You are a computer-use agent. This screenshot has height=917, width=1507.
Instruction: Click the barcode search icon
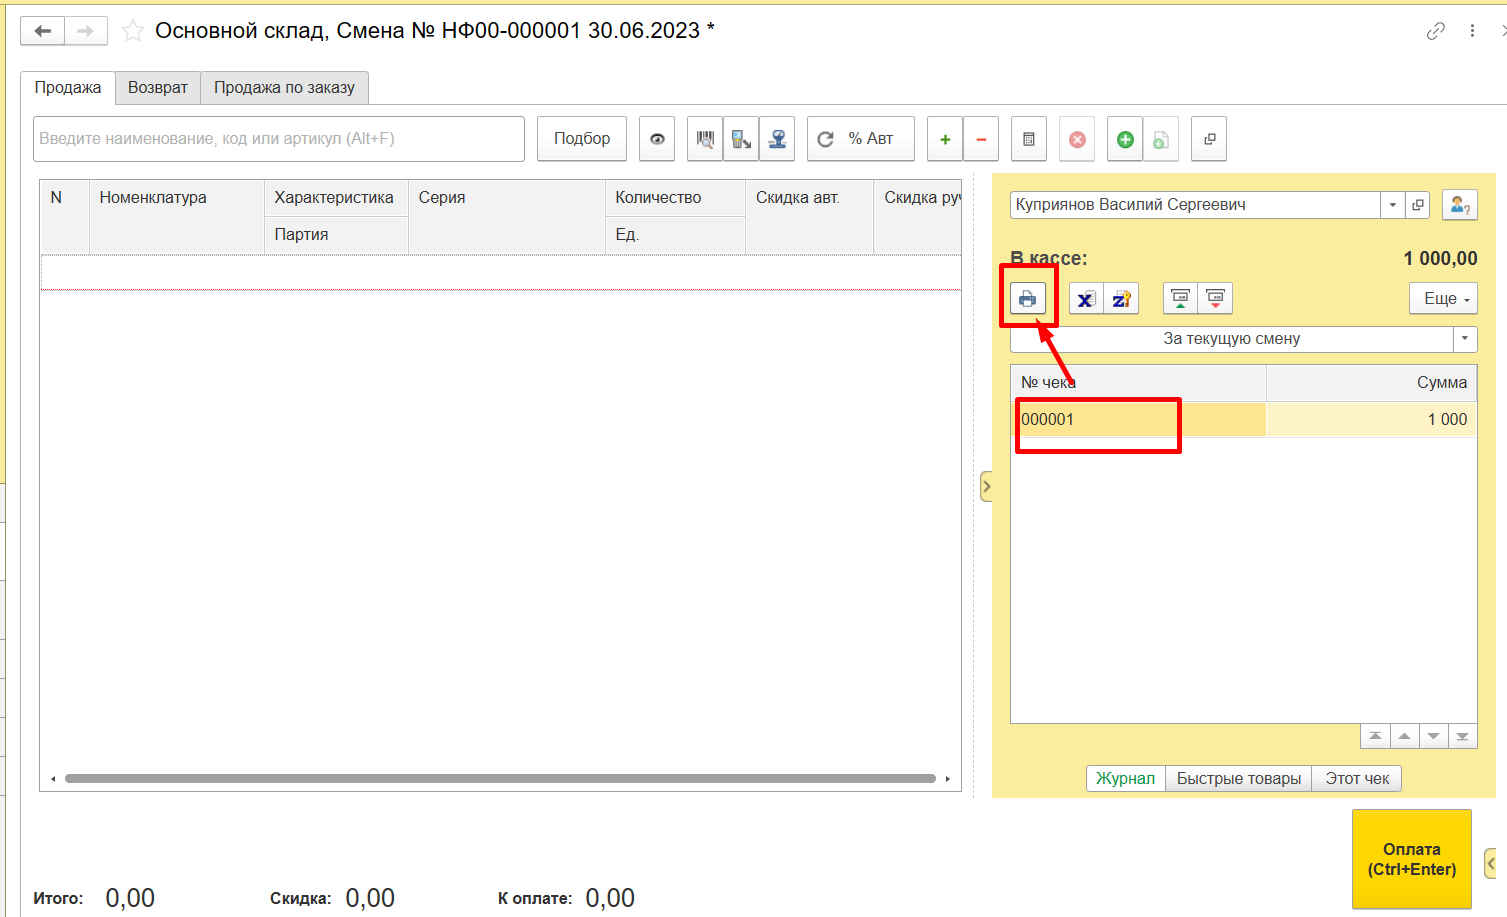pyautogui.click(x=705, y=139)
